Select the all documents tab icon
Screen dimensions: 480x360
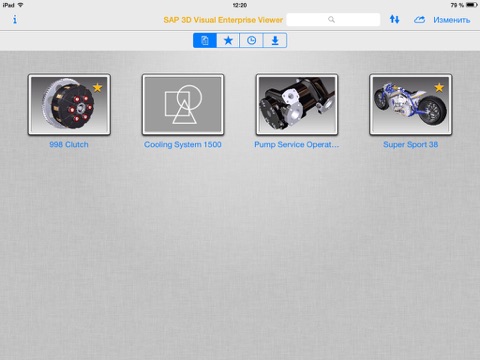[205, 40]
